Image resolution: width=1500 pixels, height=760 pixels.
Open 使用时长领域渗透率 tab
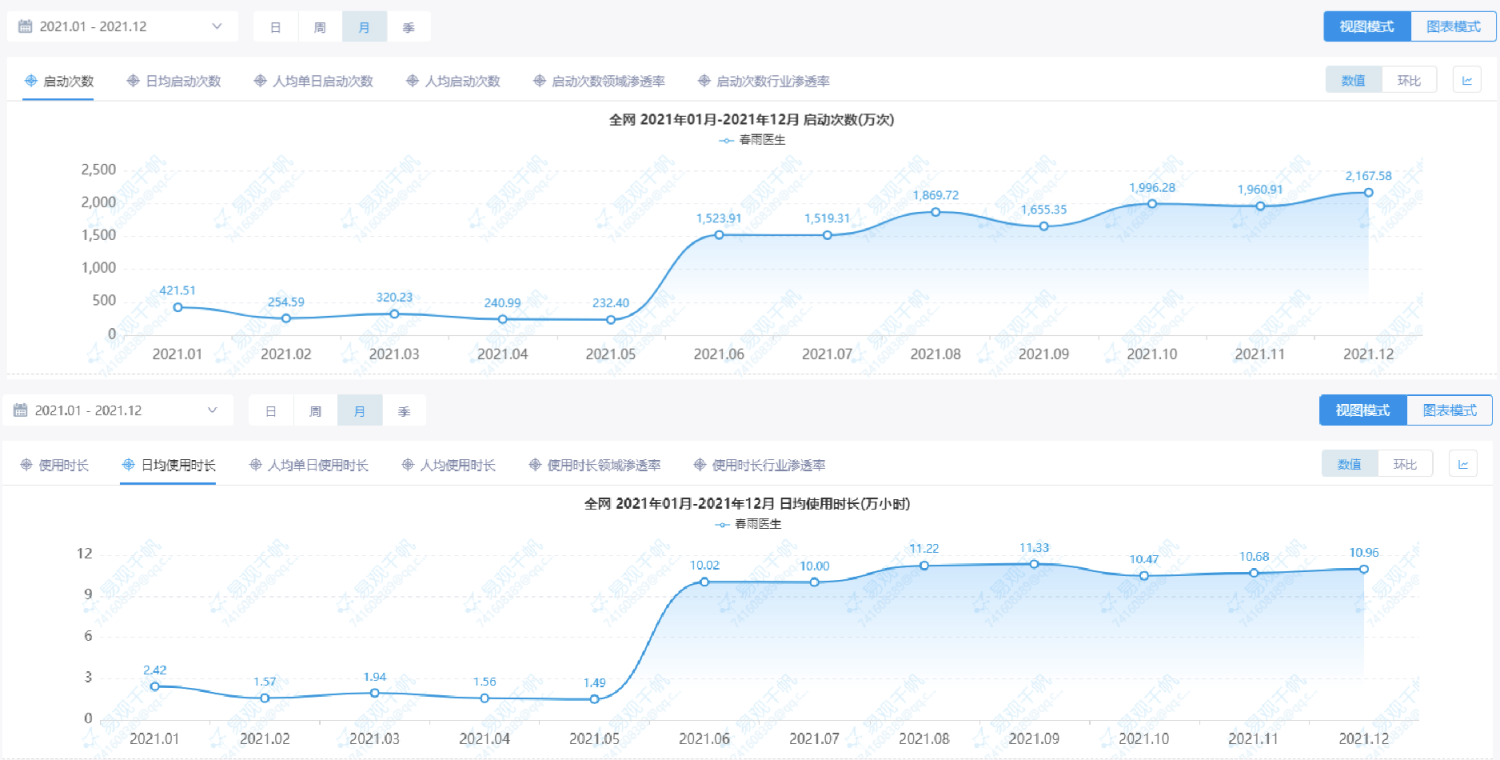(604, 465)
